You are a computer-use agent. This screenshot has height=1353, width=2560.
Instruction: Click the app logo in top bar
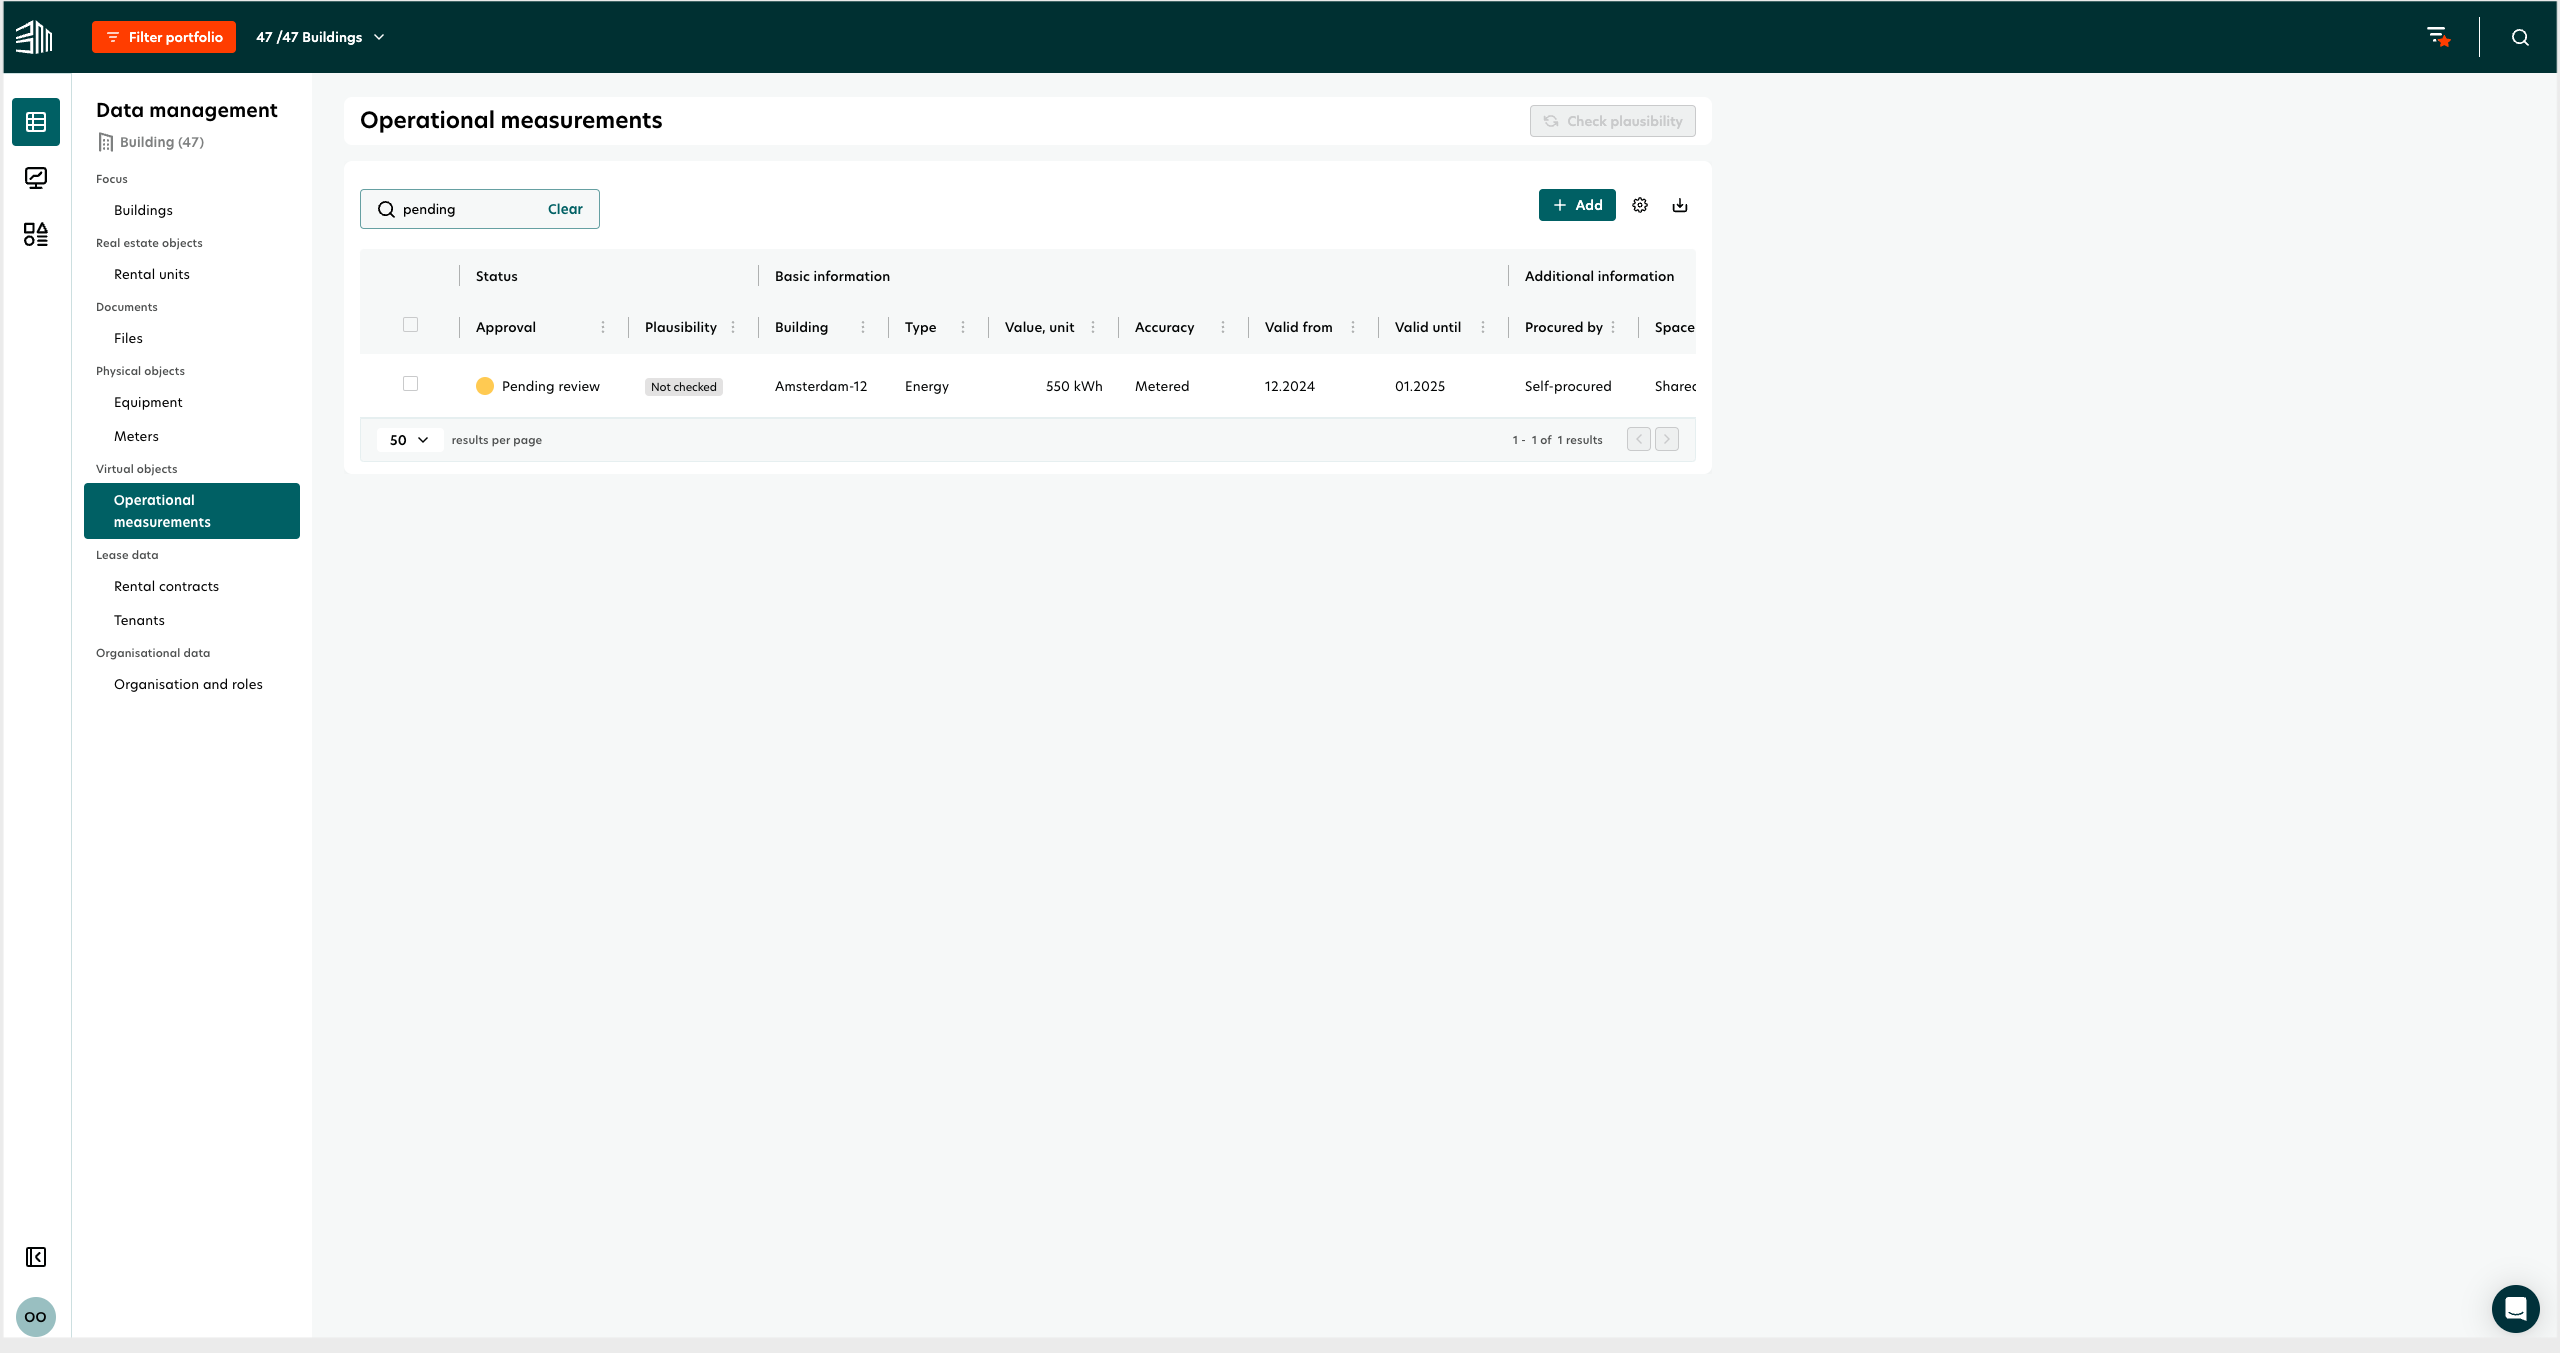tap(34, 37)
